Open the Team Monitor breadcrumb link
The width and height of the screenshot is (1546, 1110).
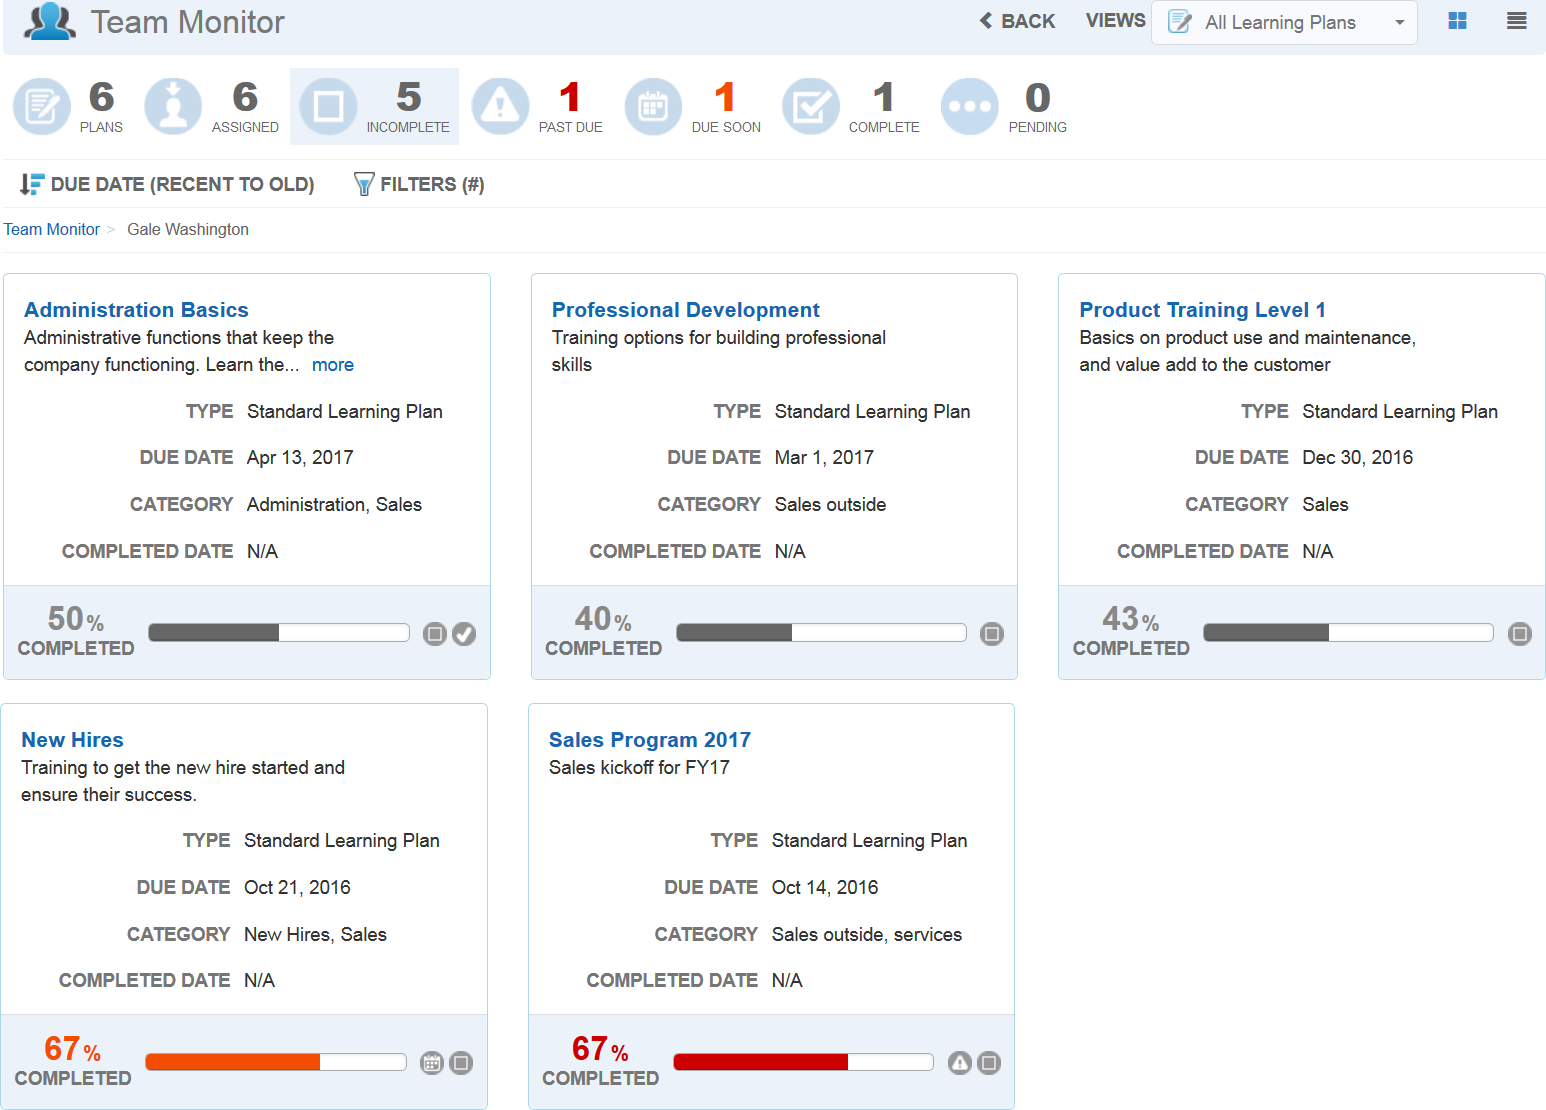(x=52, y=229)
